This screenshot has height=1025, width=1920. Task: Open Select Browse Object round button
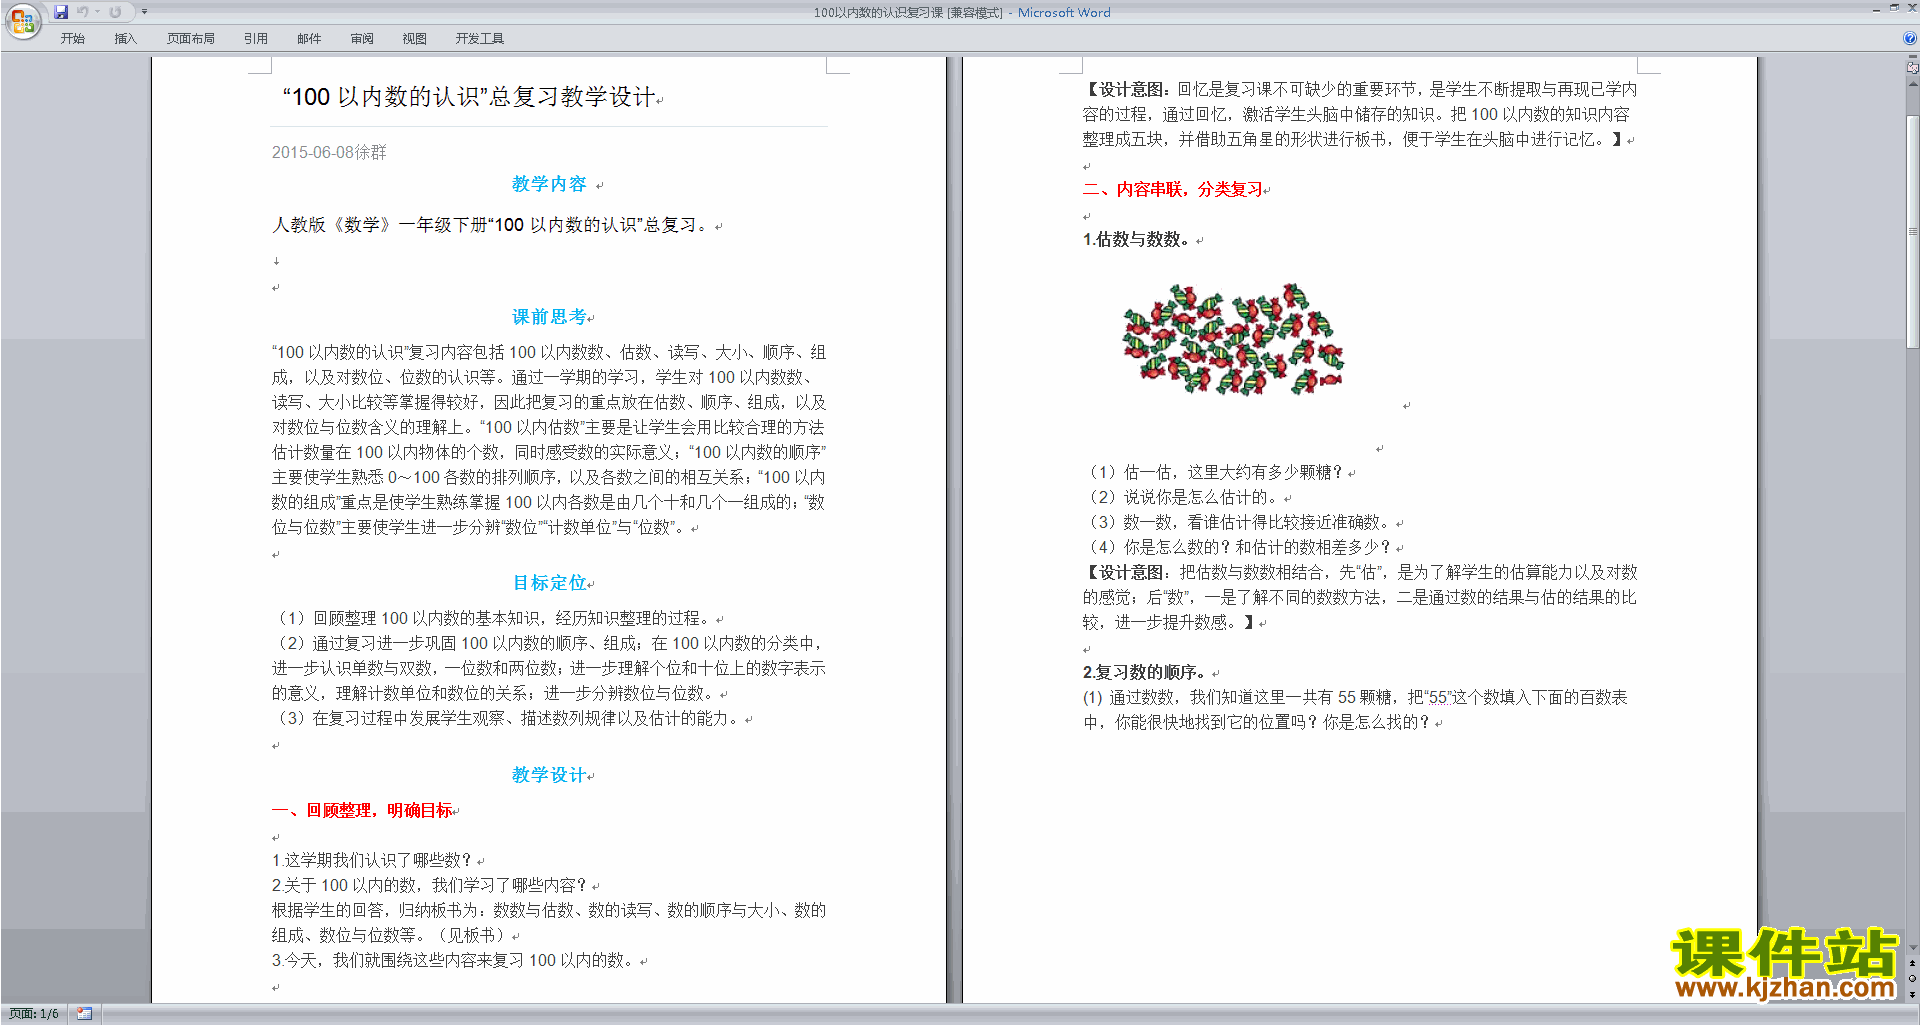(x=1912, y=978)
